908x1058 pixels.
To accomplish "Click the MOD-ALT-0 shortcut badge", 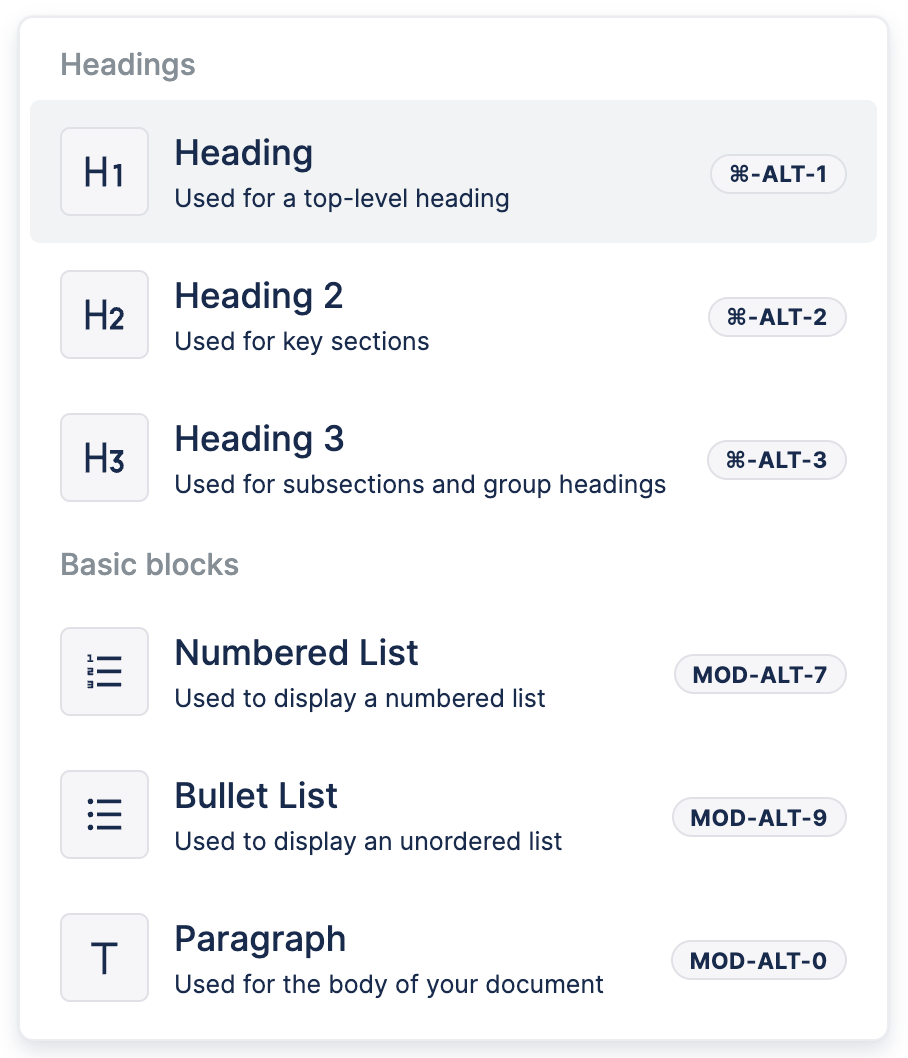I will tap(759, 961).
